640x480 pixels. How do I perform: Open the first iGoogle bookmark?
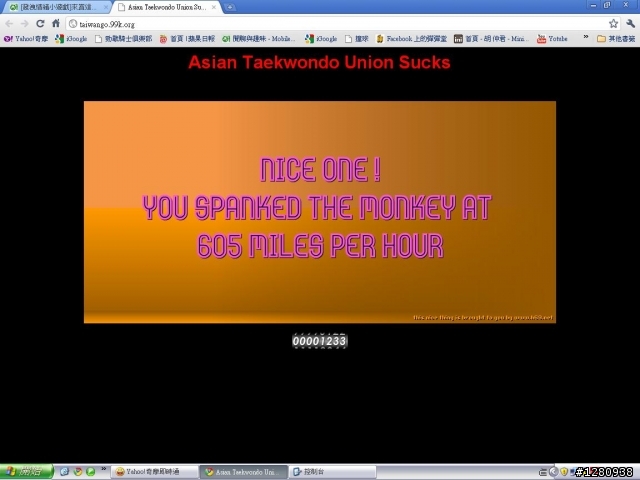coord(71,39)
